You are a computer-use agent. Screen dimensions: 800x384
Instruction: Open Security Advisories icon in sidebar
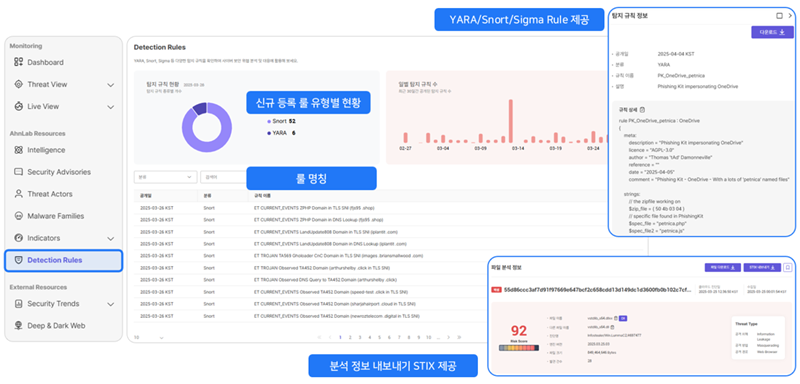pyautogui.click(x=18, y=172)
